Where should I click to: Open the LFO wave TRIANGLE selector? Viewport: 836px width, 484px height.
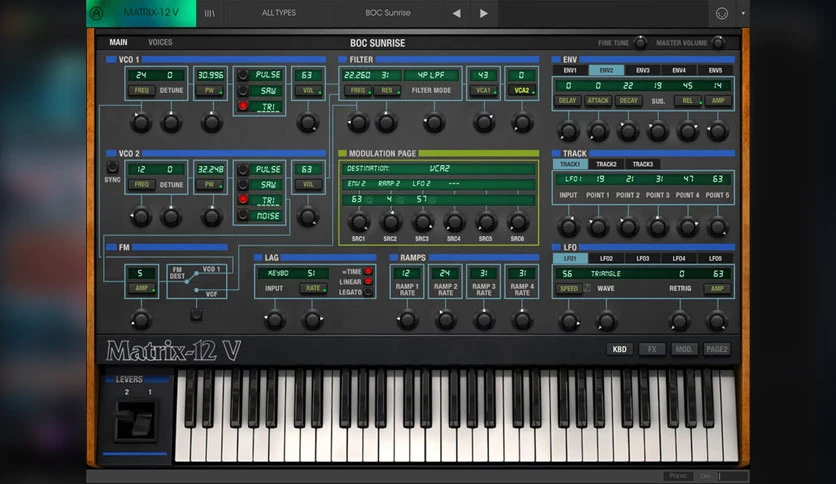point(606,273)
